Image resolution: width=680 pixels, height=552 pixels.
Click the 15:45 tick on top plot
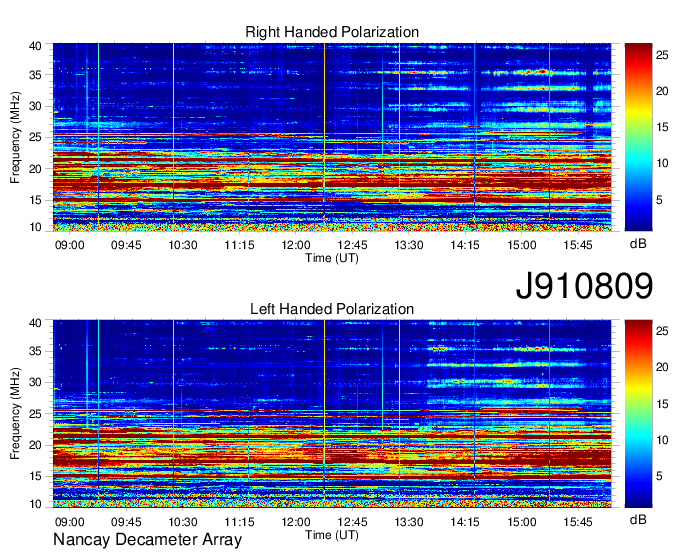click(x=578, y=245)
